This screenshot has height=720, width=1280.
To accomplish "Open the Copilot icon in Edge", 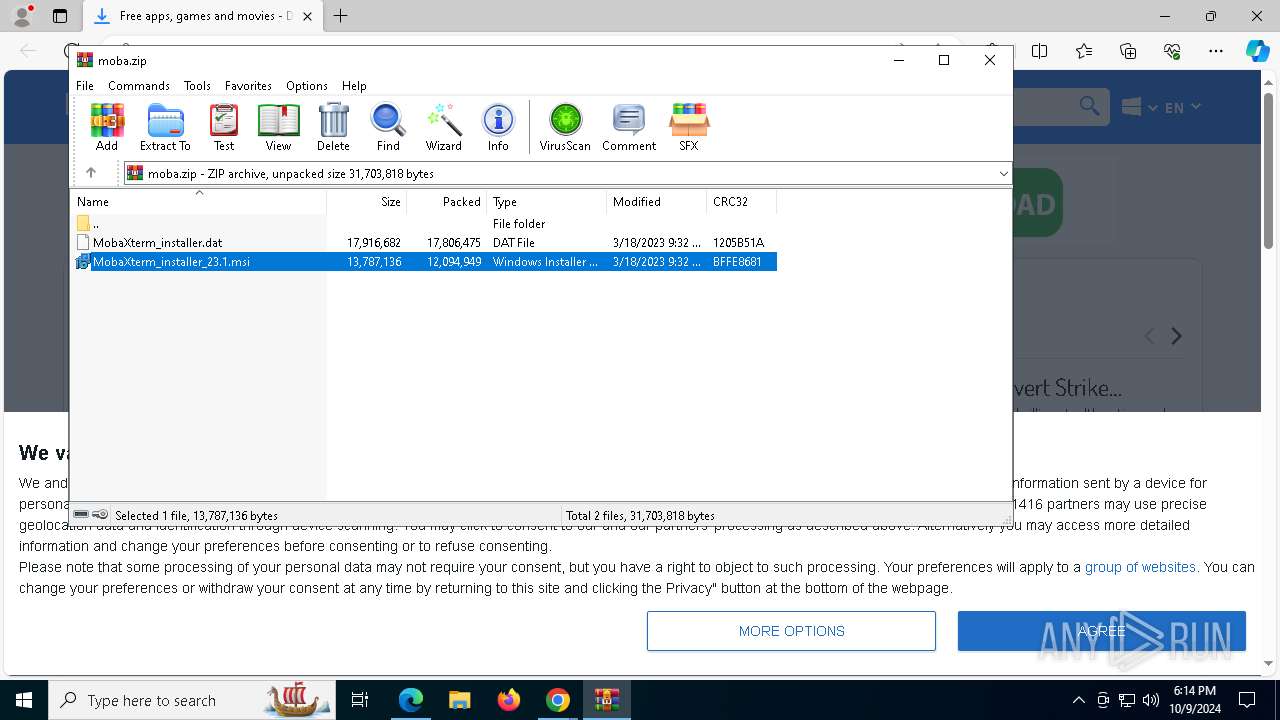I will click(1257, 51).
